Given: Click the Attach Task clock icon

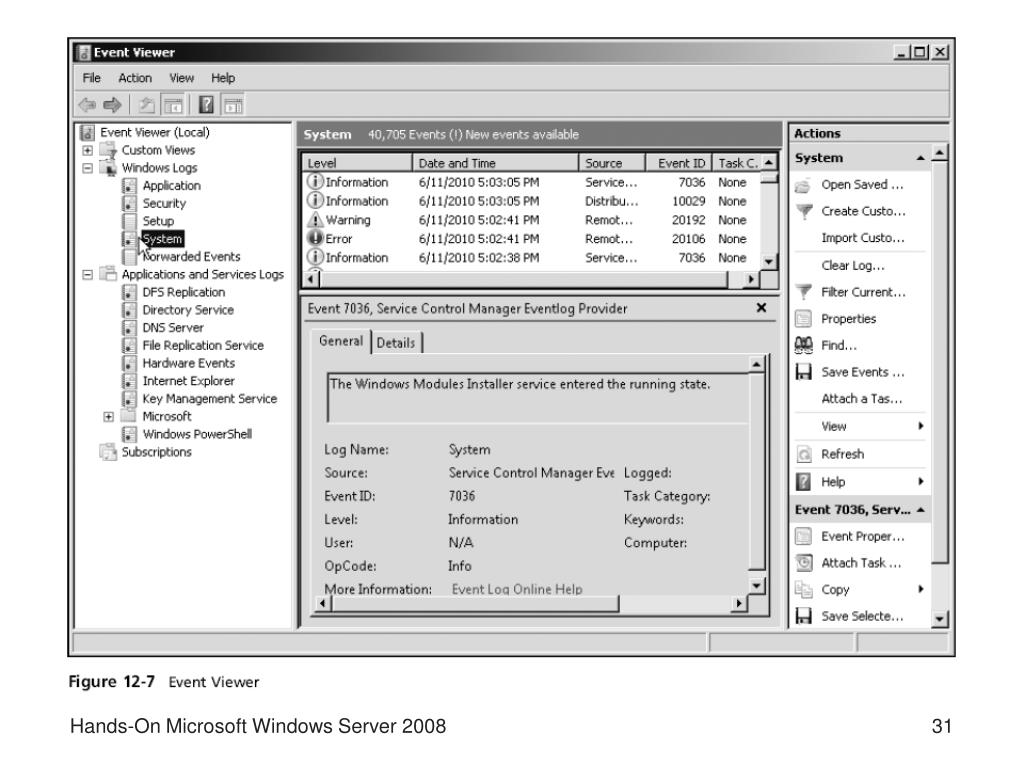Looking at the screenshot, I should tap(804, 563).
